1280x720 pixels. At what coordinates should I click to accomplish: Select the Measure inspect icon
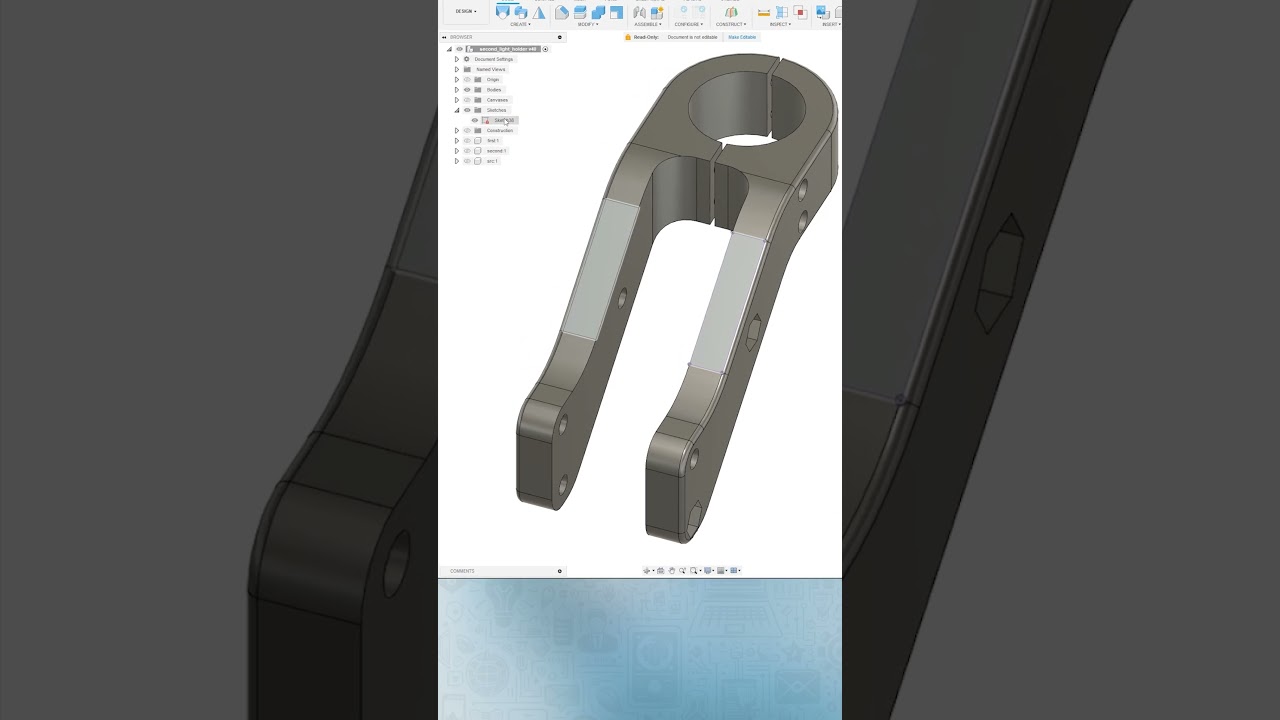763,12
